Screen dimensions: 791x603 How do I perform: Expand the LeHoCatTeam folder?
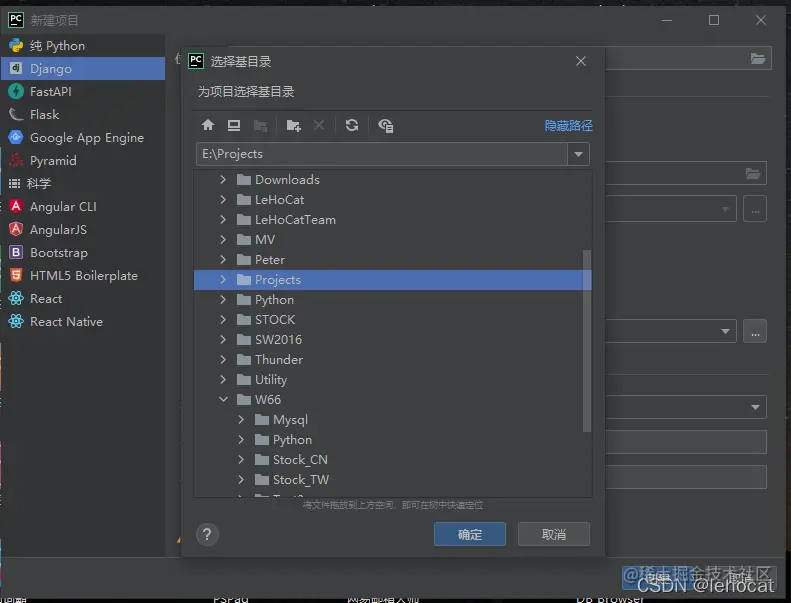(x=223, y=220)
